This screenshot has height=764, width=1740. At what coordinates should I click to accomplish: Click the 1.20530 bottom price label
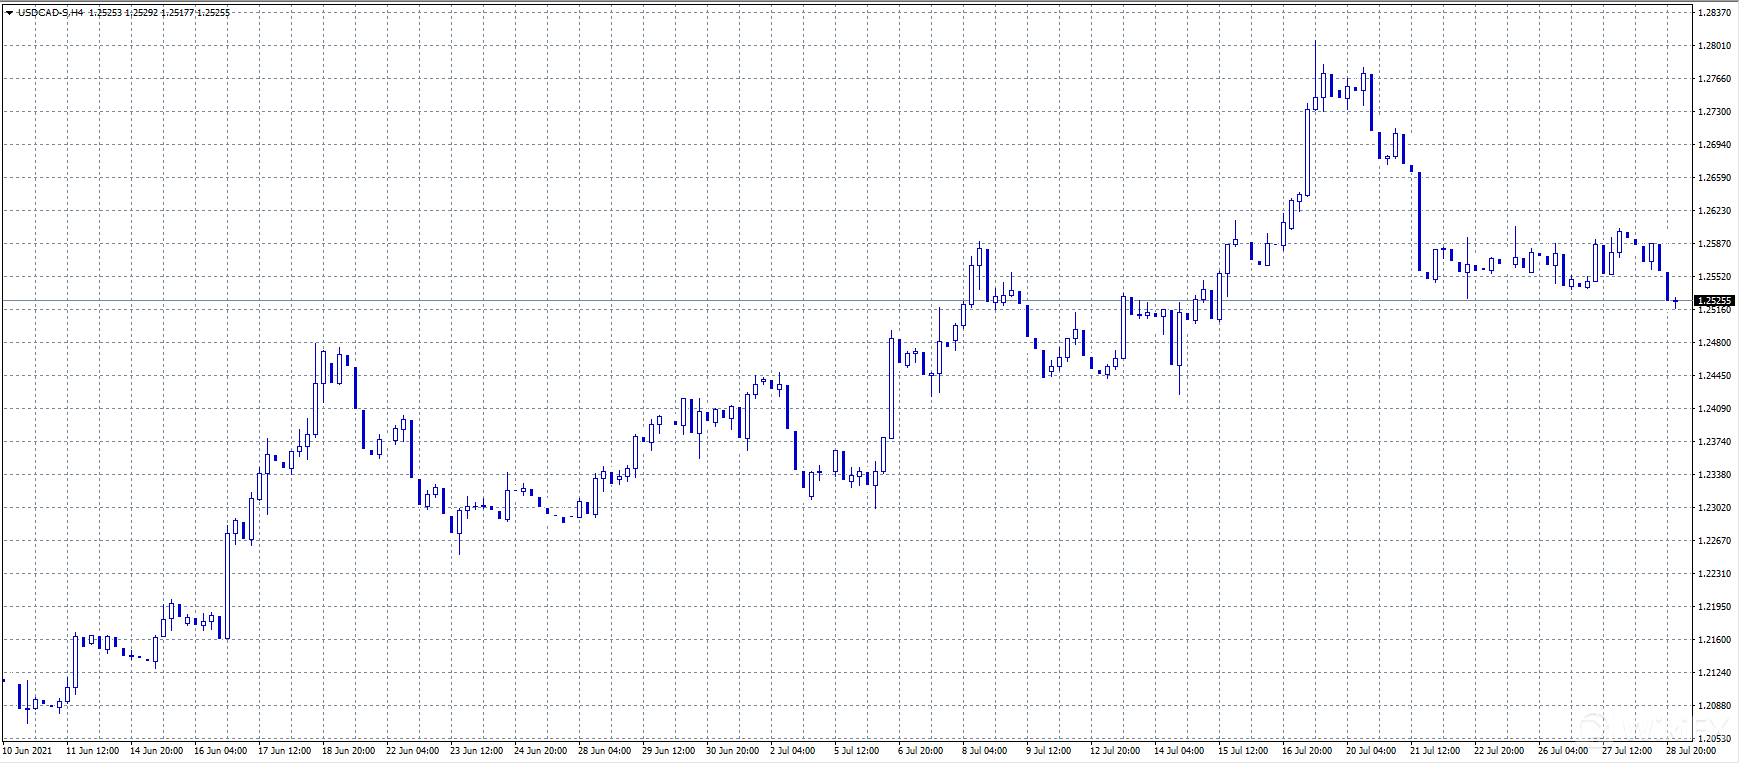click(1714, 739)
